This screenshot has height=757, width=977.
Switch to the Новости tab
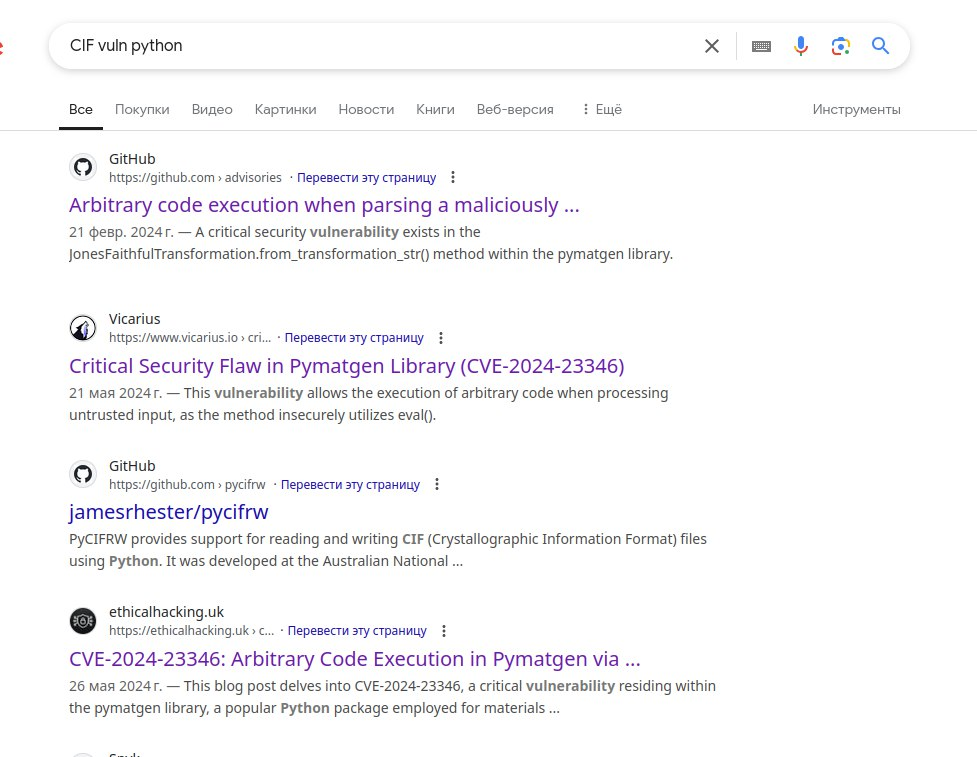tap(366, 109)
